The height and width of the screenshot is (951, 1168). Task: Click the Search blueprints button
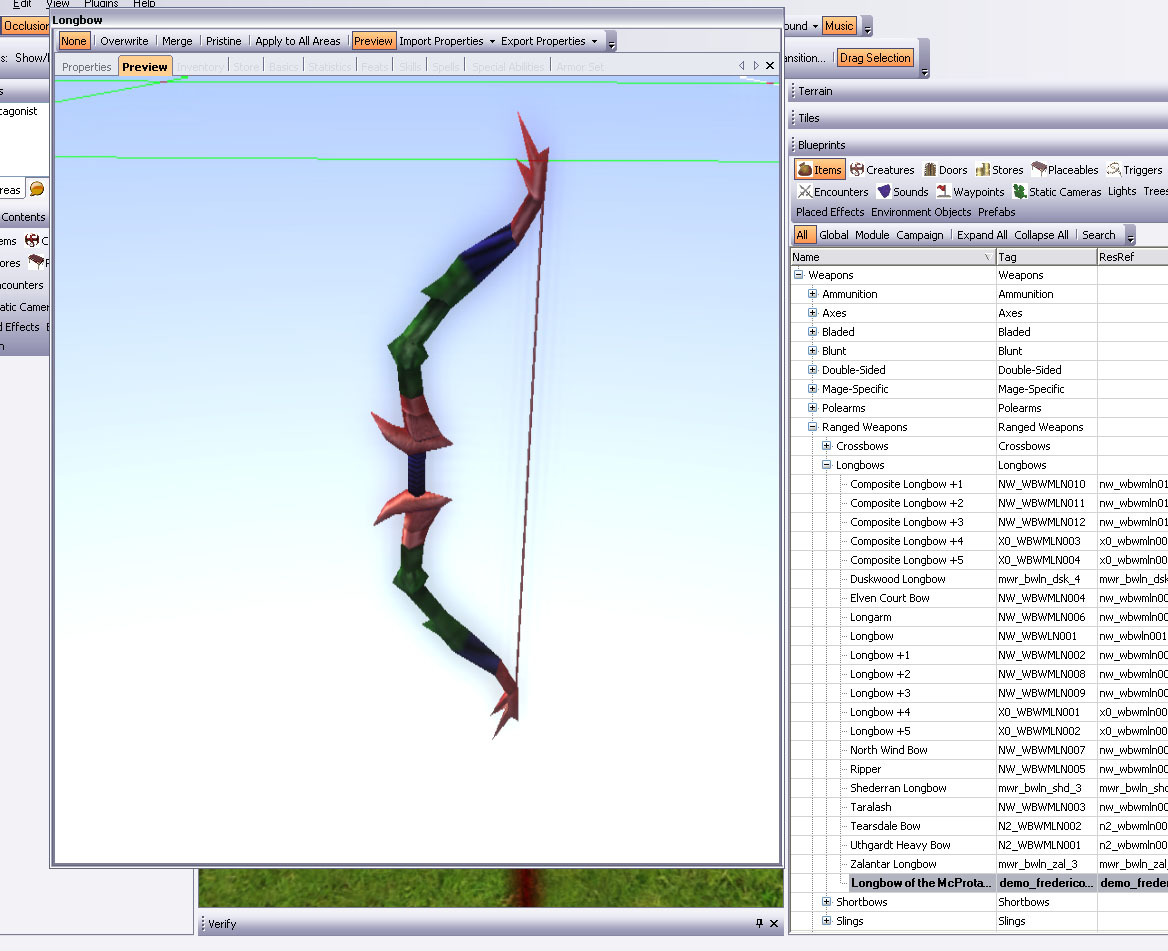[1099, 235]
